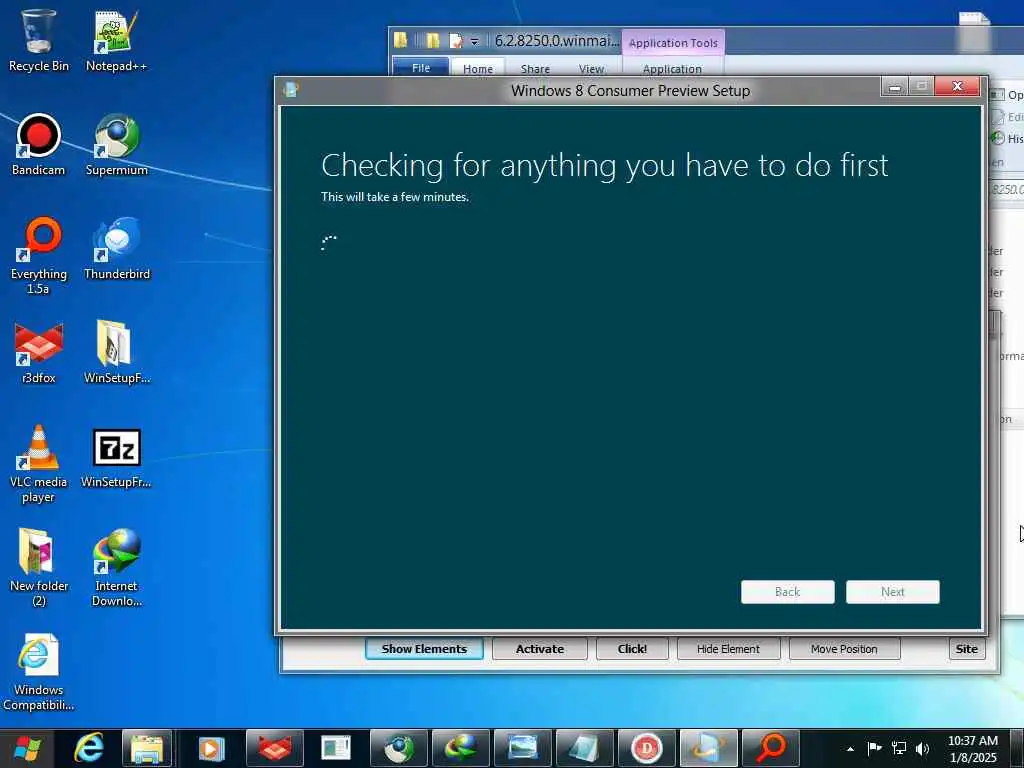
Task: Click the Move Position button
Action: click(844, 648)
